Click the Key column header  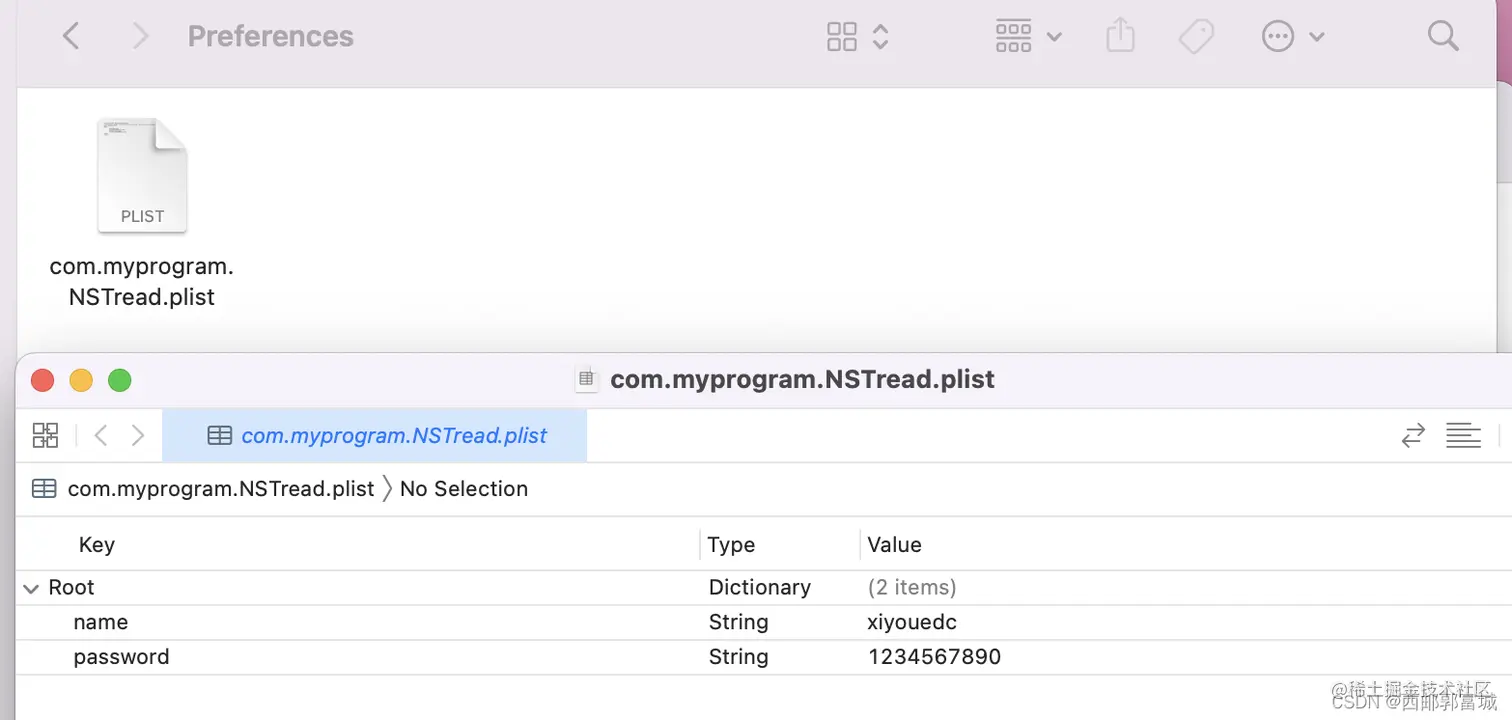pos(97,545)
